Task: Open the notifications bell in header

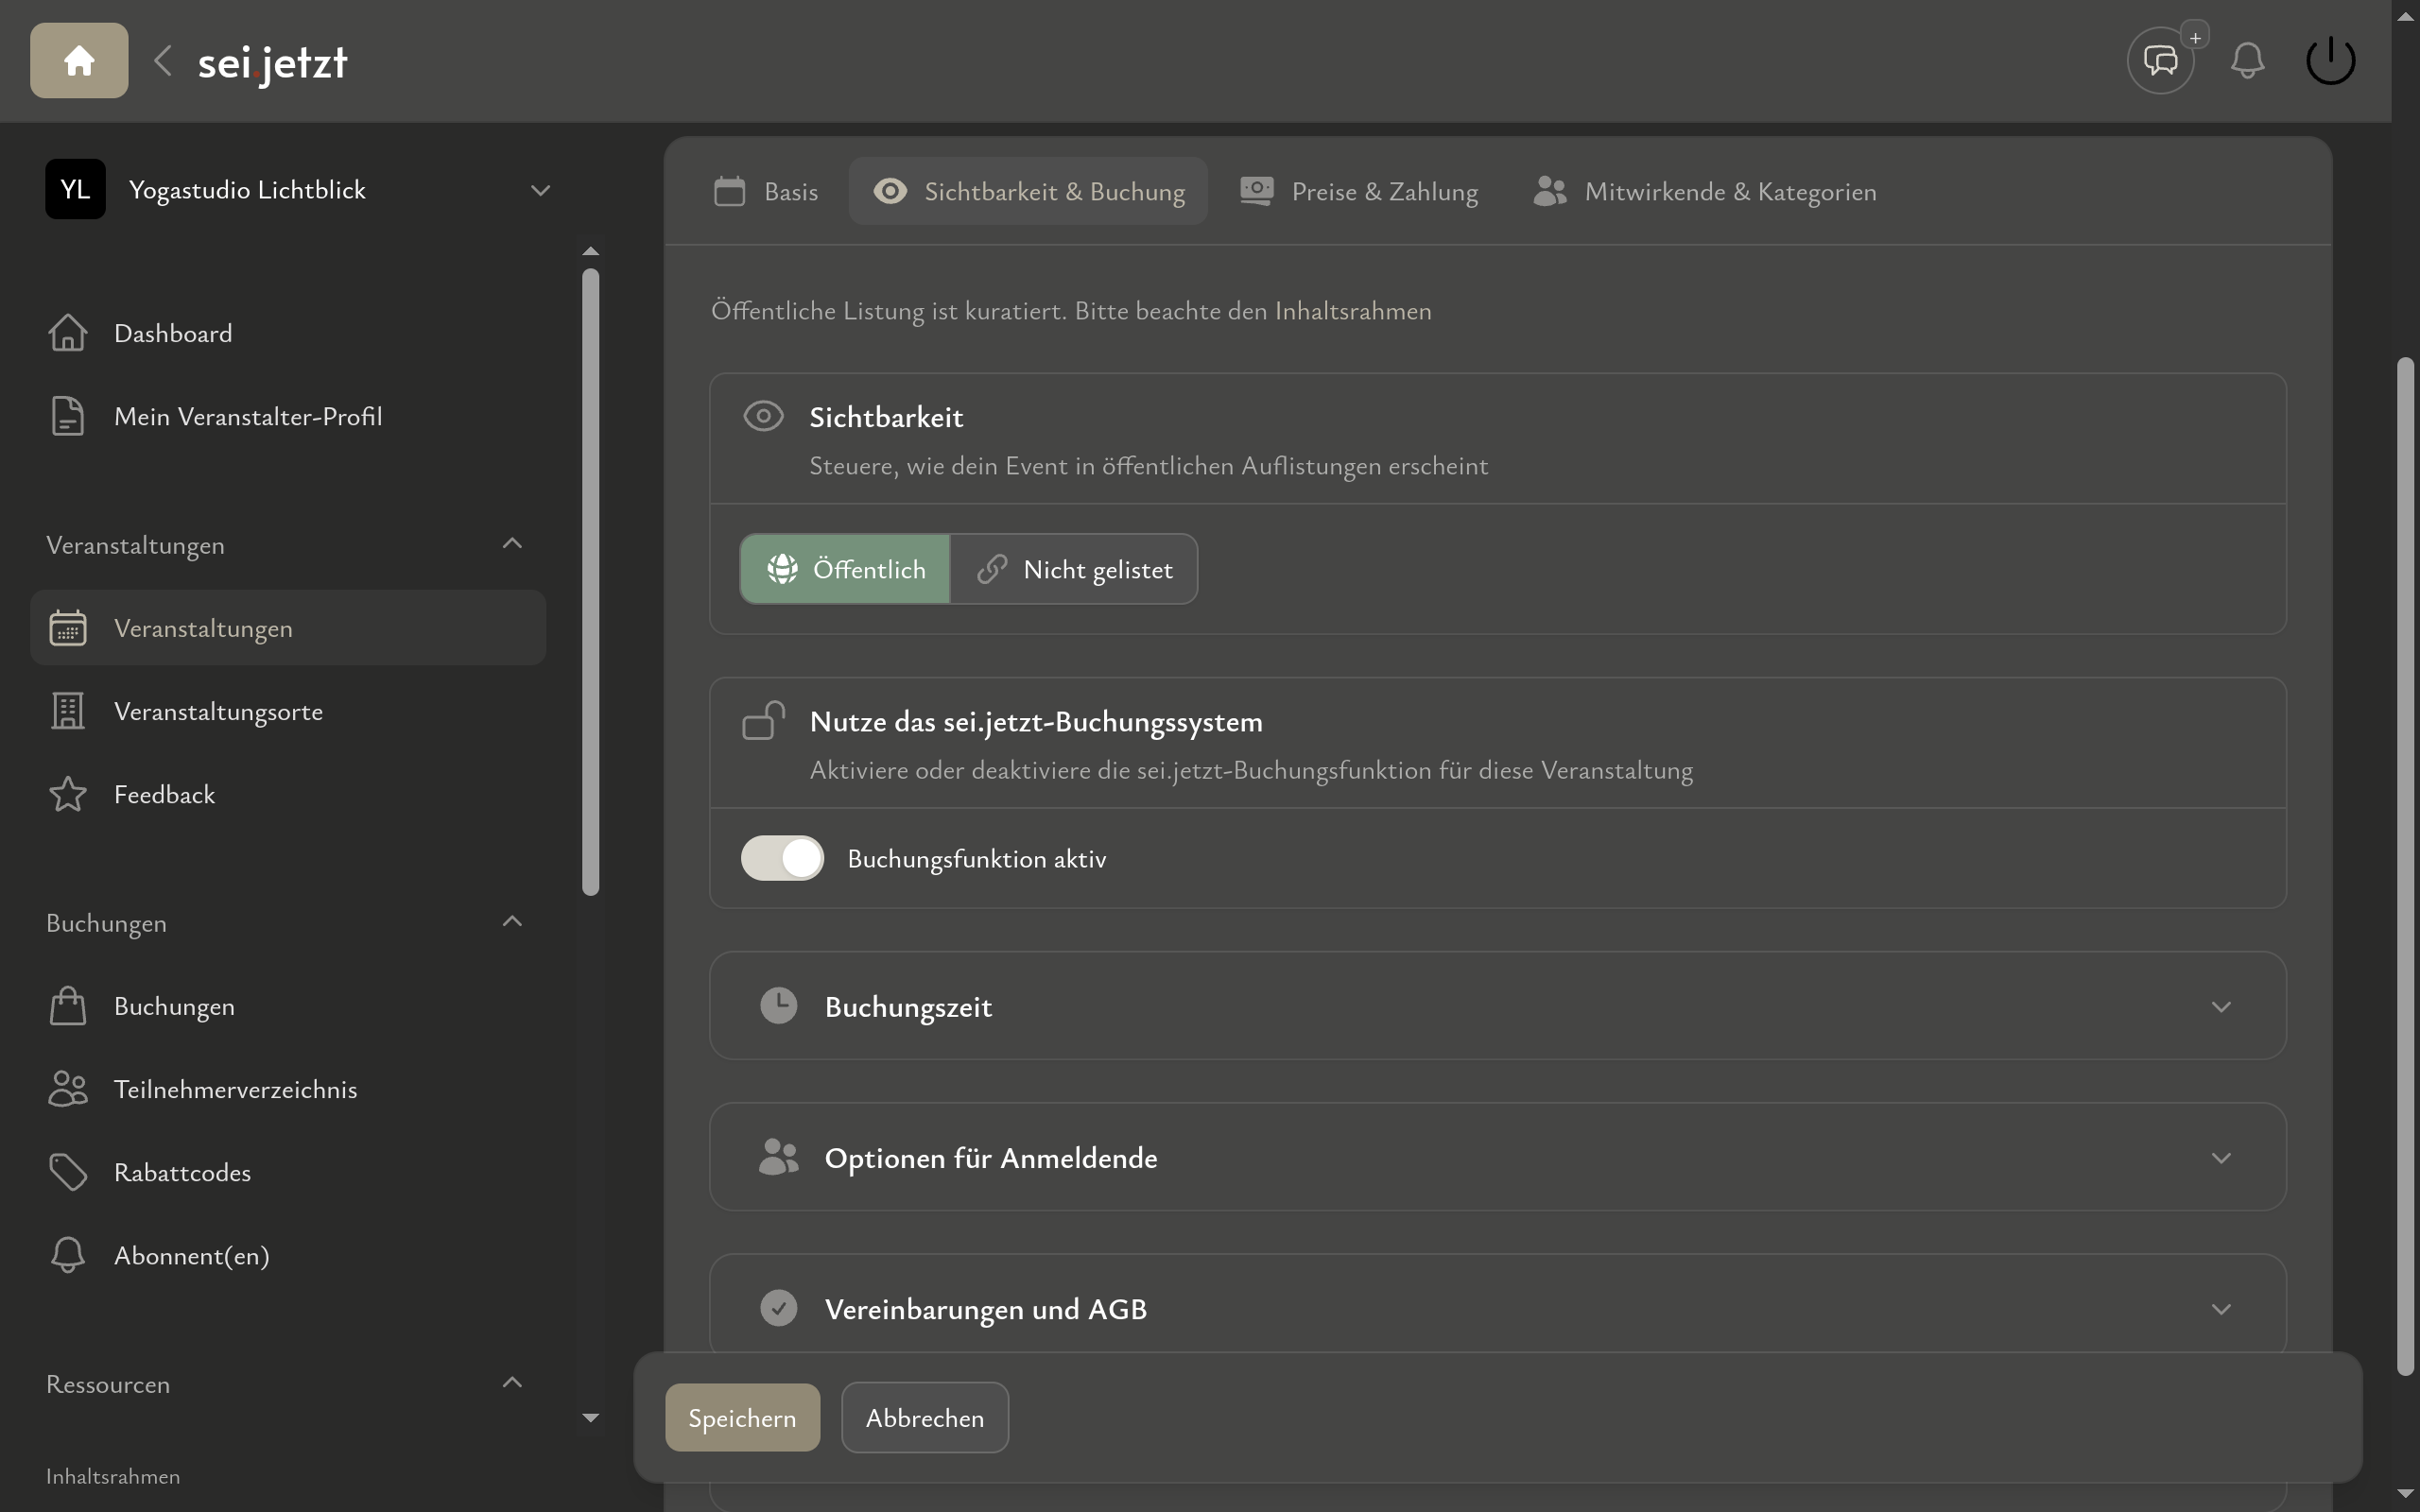Action: pyautogui.click(x=2247, y=61)
